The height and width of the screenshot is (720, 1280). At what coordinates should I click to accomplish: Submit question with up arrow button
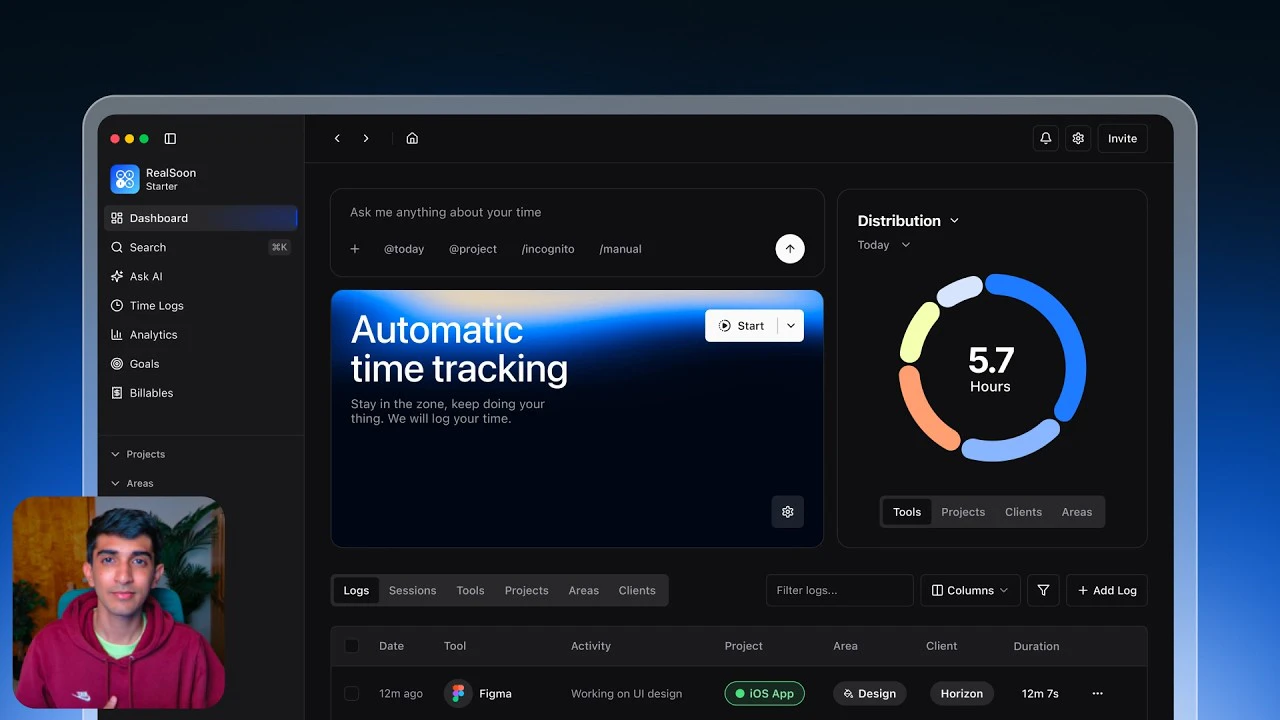[790, 249]
